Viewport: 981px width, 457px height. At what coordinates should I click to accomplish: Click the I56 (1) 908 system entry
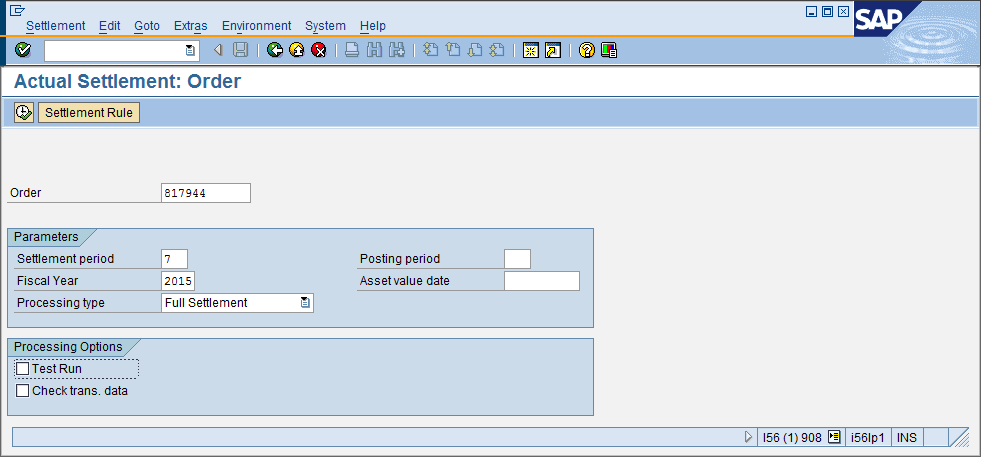point(792,438)
